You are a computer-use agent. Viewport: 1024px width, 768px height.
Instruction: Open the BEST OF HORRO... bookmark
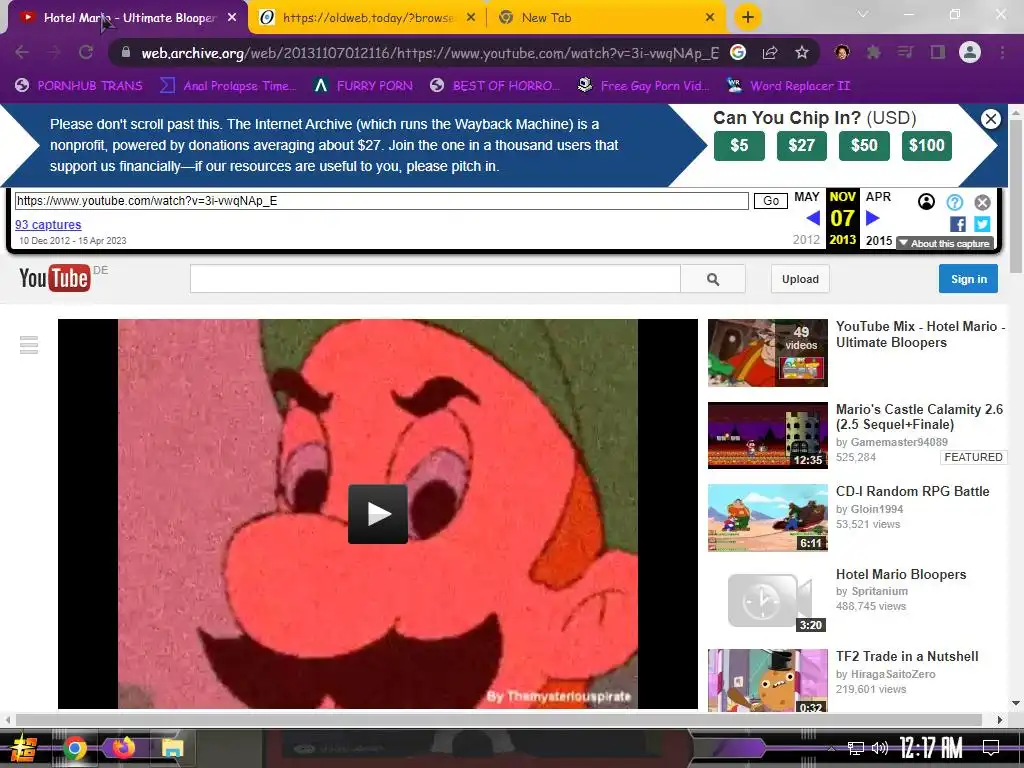495,86
